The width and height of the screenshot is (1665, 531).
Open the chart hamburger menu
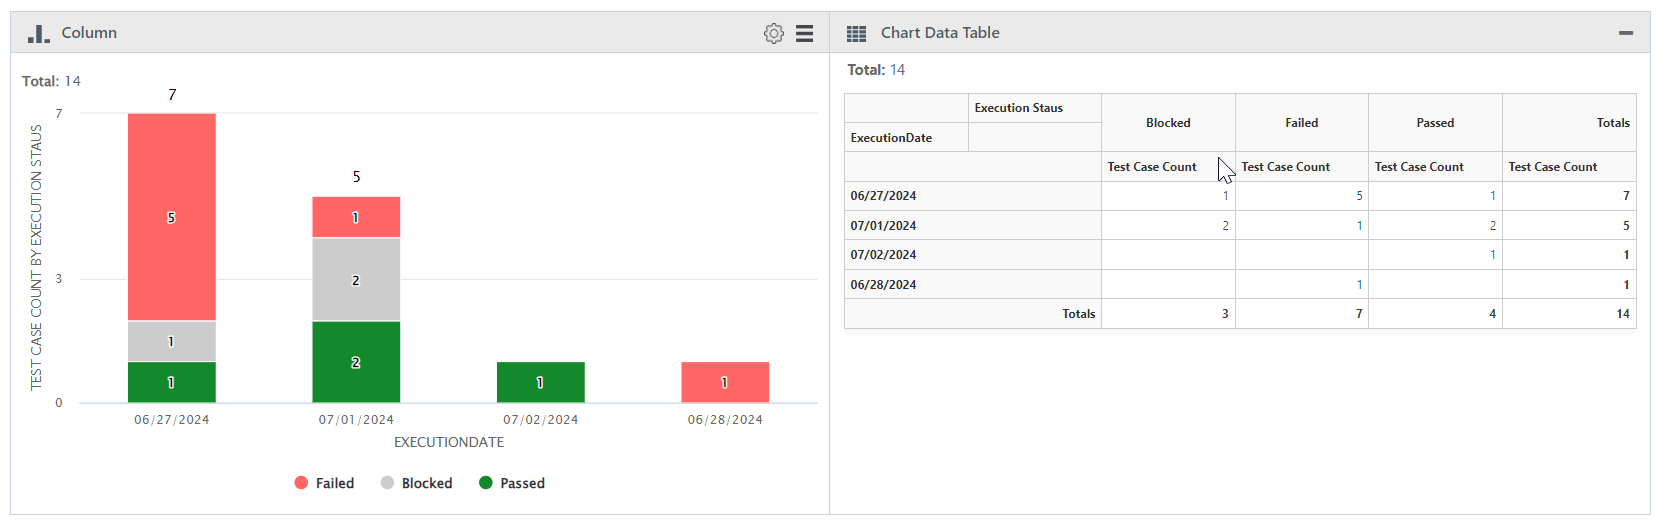point(804,33)
